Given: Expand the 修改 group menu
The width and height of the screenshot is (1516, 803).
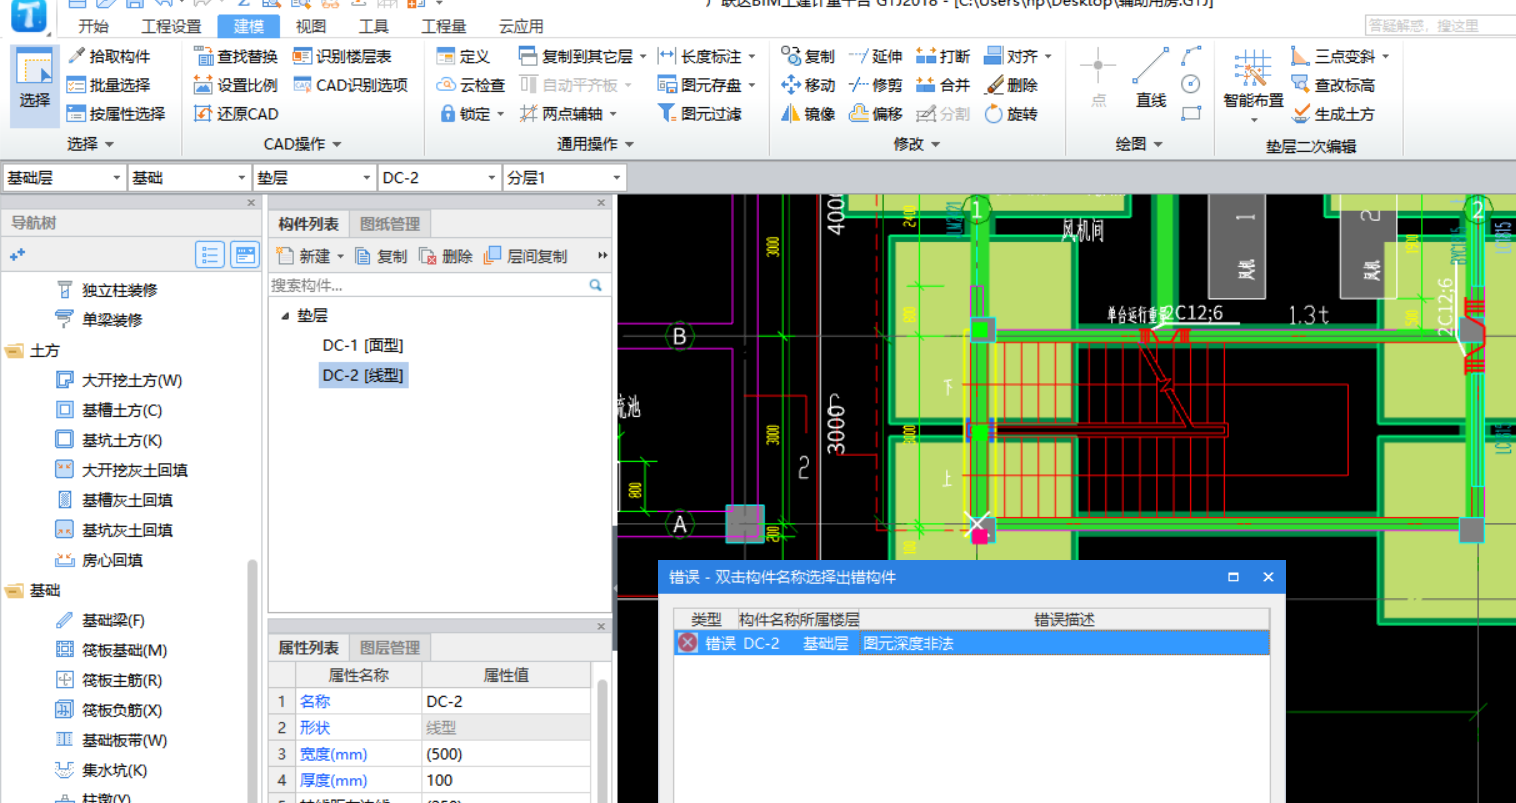Looking at the screenshot, I should 916,144.
